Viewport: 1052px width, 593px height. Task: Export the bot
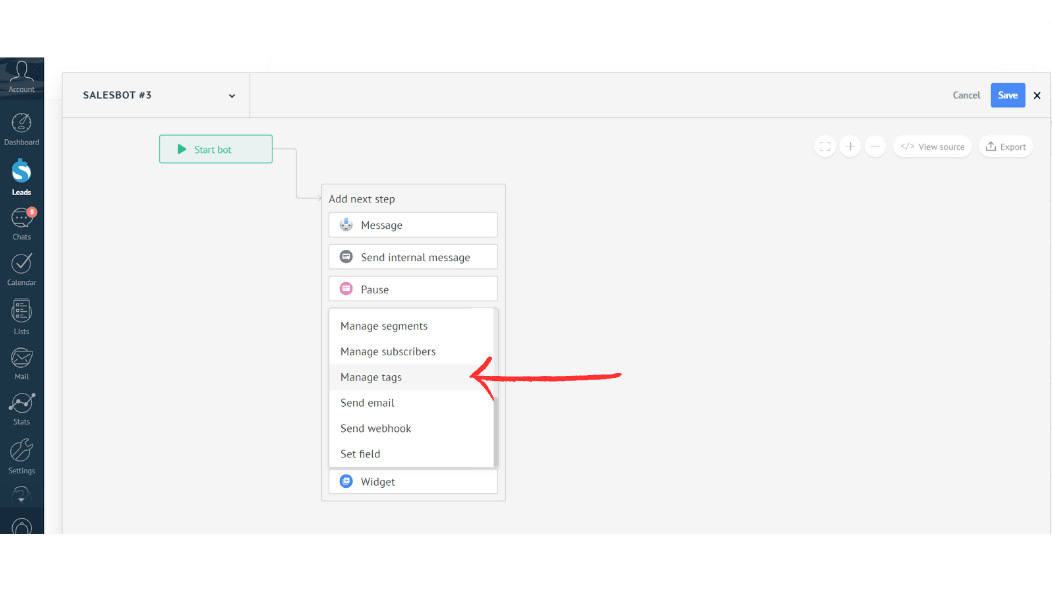tap(1005, 146)
